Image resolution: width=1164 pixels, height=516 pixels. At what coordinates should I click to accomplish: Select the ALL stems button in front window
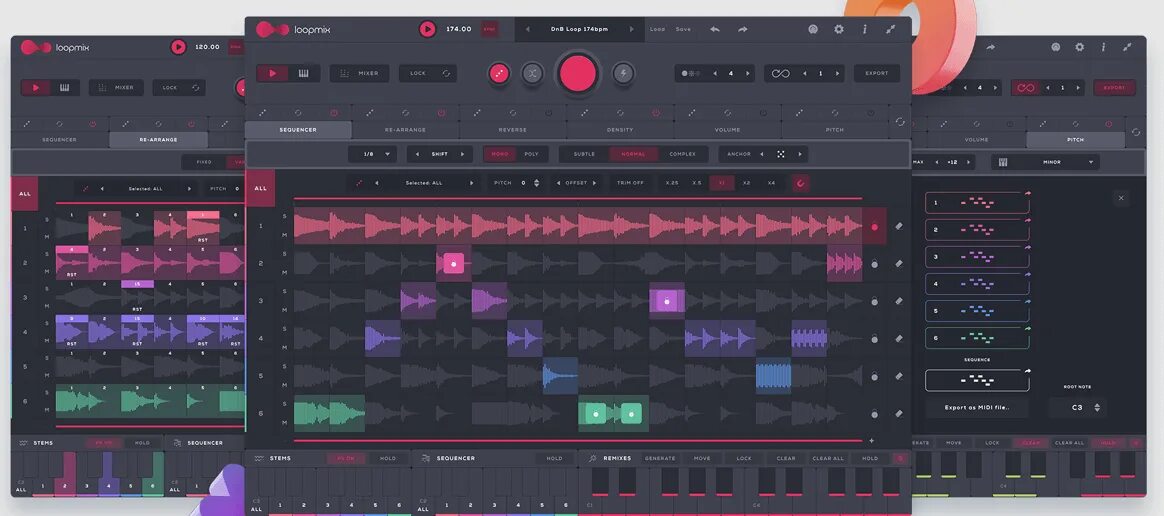point(261,188)
